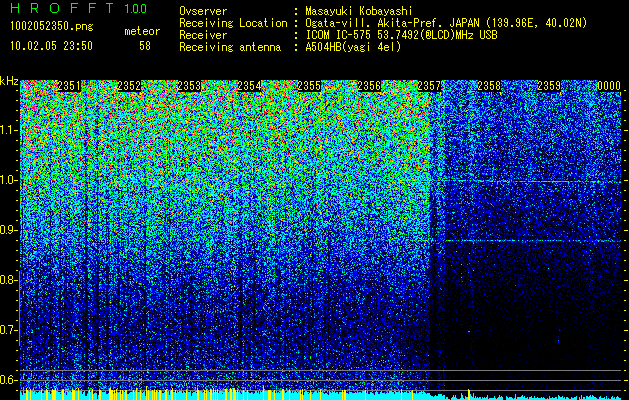The image size is (629, 400).
Task: Click the 2359 time marker
Action: click(x=549, y=86)
